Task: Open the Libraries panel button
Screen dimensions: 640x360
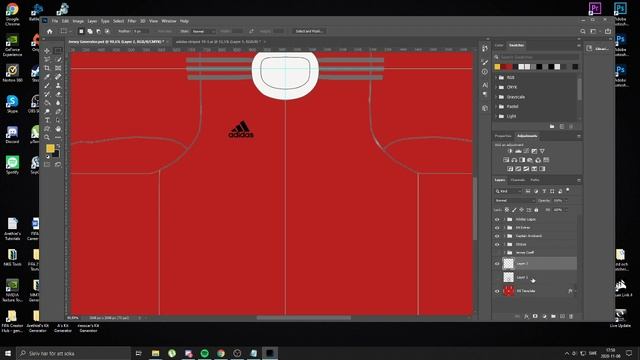Action: (598, 49)
